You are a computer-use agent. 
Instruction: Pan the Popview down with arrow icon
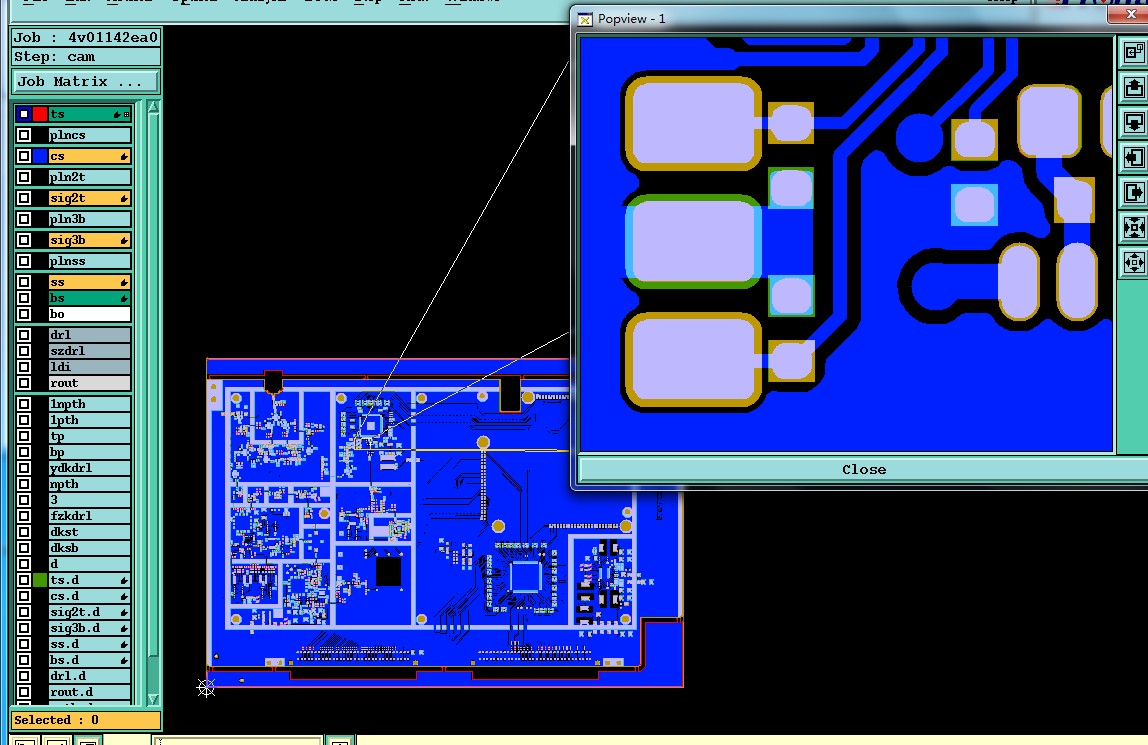[x=1133, y=122]
